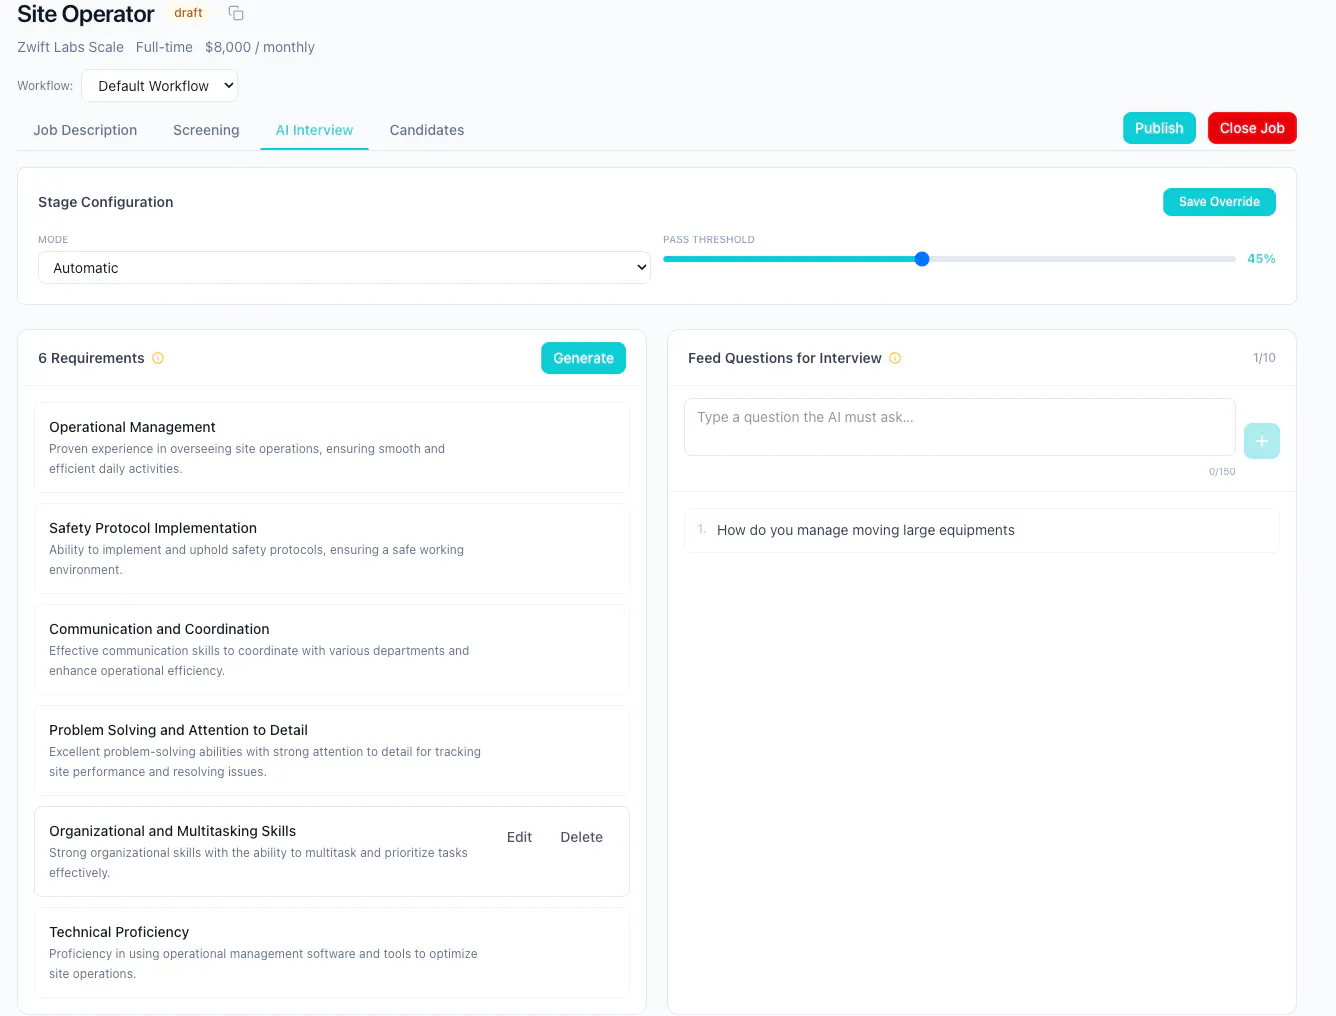
Task: Click the 0/150 character counter
Action: pos(1222,472)
